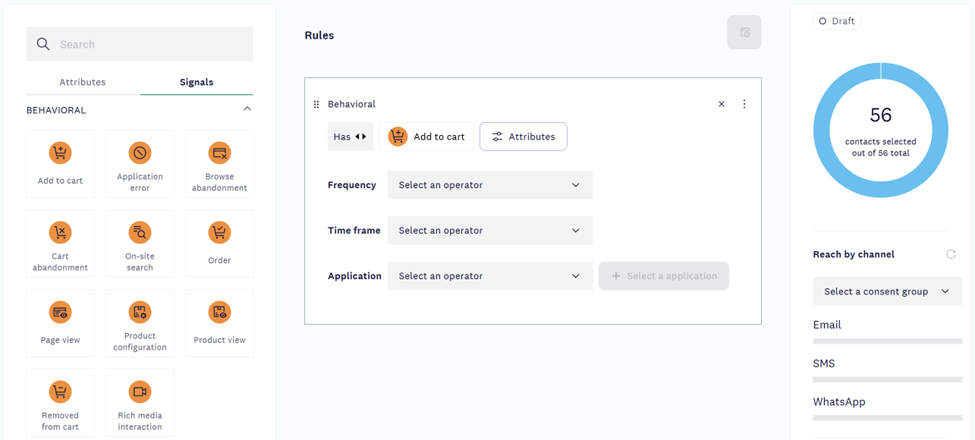Select the Add to cart signal

[x=60, y=163]
